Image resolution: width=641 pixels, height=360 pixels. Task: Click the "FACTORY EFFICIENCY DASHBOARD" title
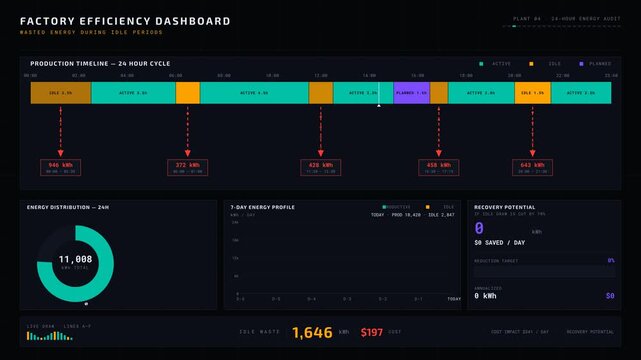pyautogui.click(x=125, y=21)
